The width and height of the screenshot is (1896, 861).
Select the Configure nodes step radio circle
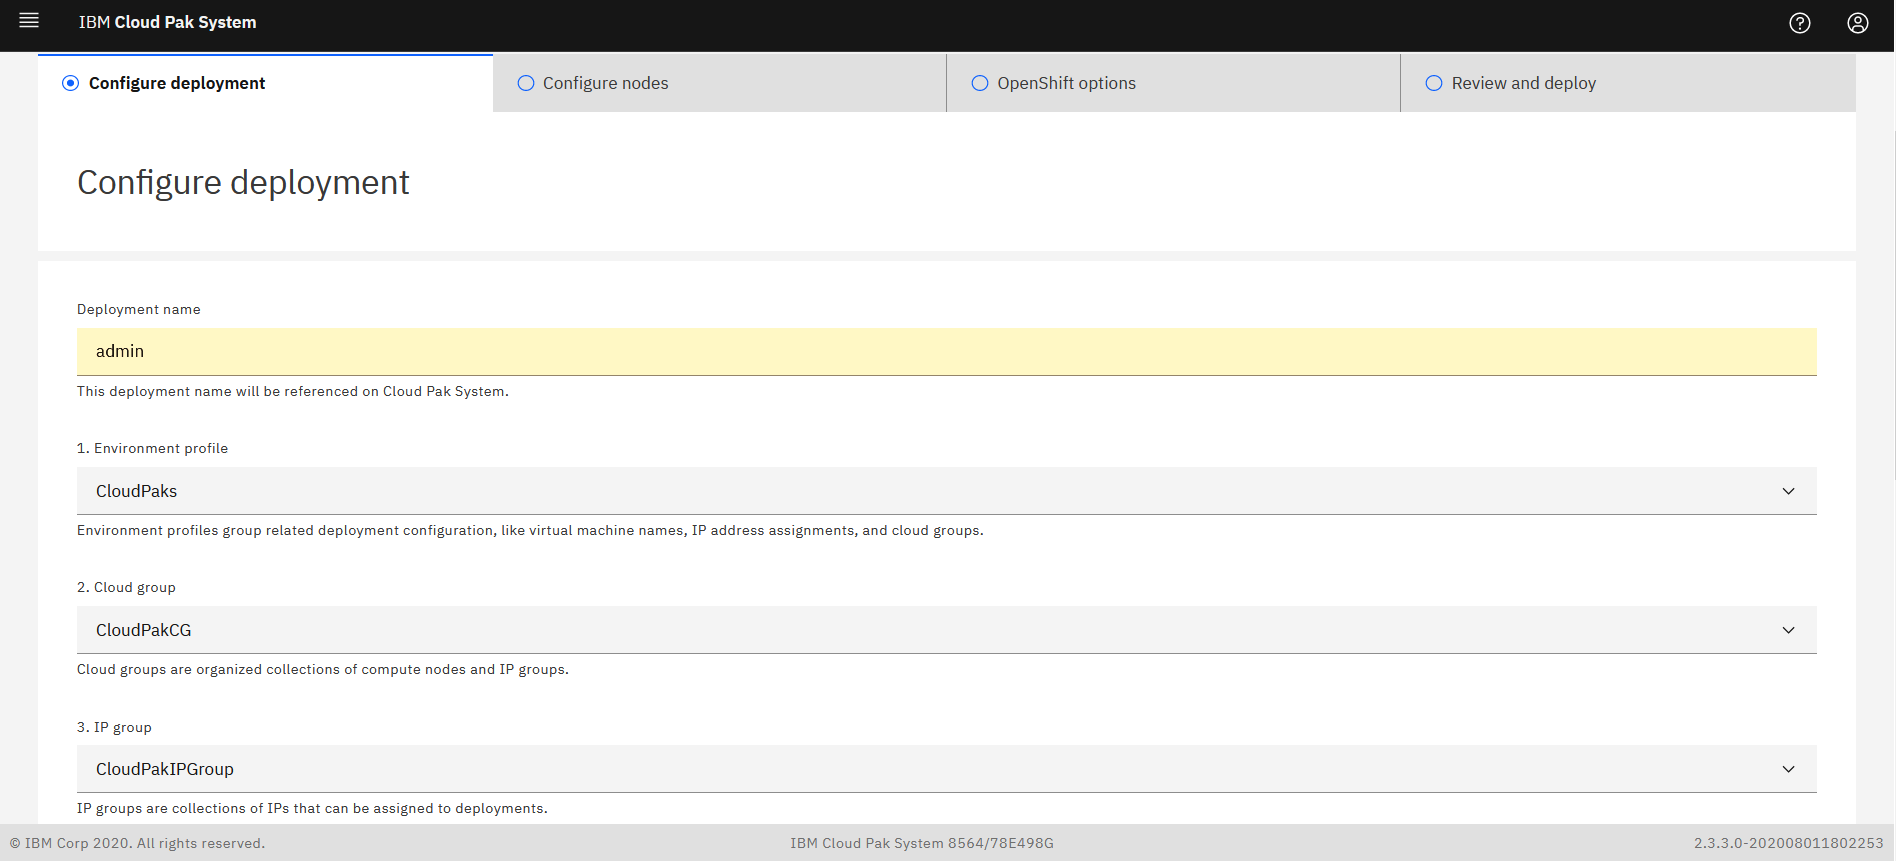pos(526,83)
